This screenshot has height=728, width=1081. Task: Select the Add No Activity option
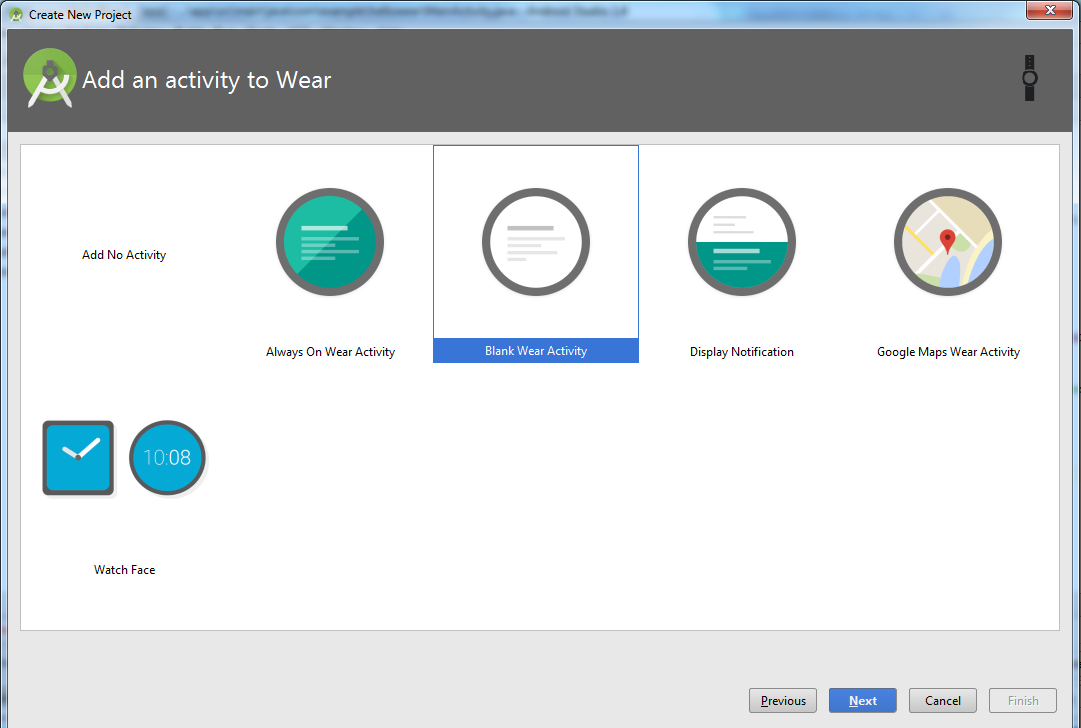pyautogui.click(x=124, y=255)
